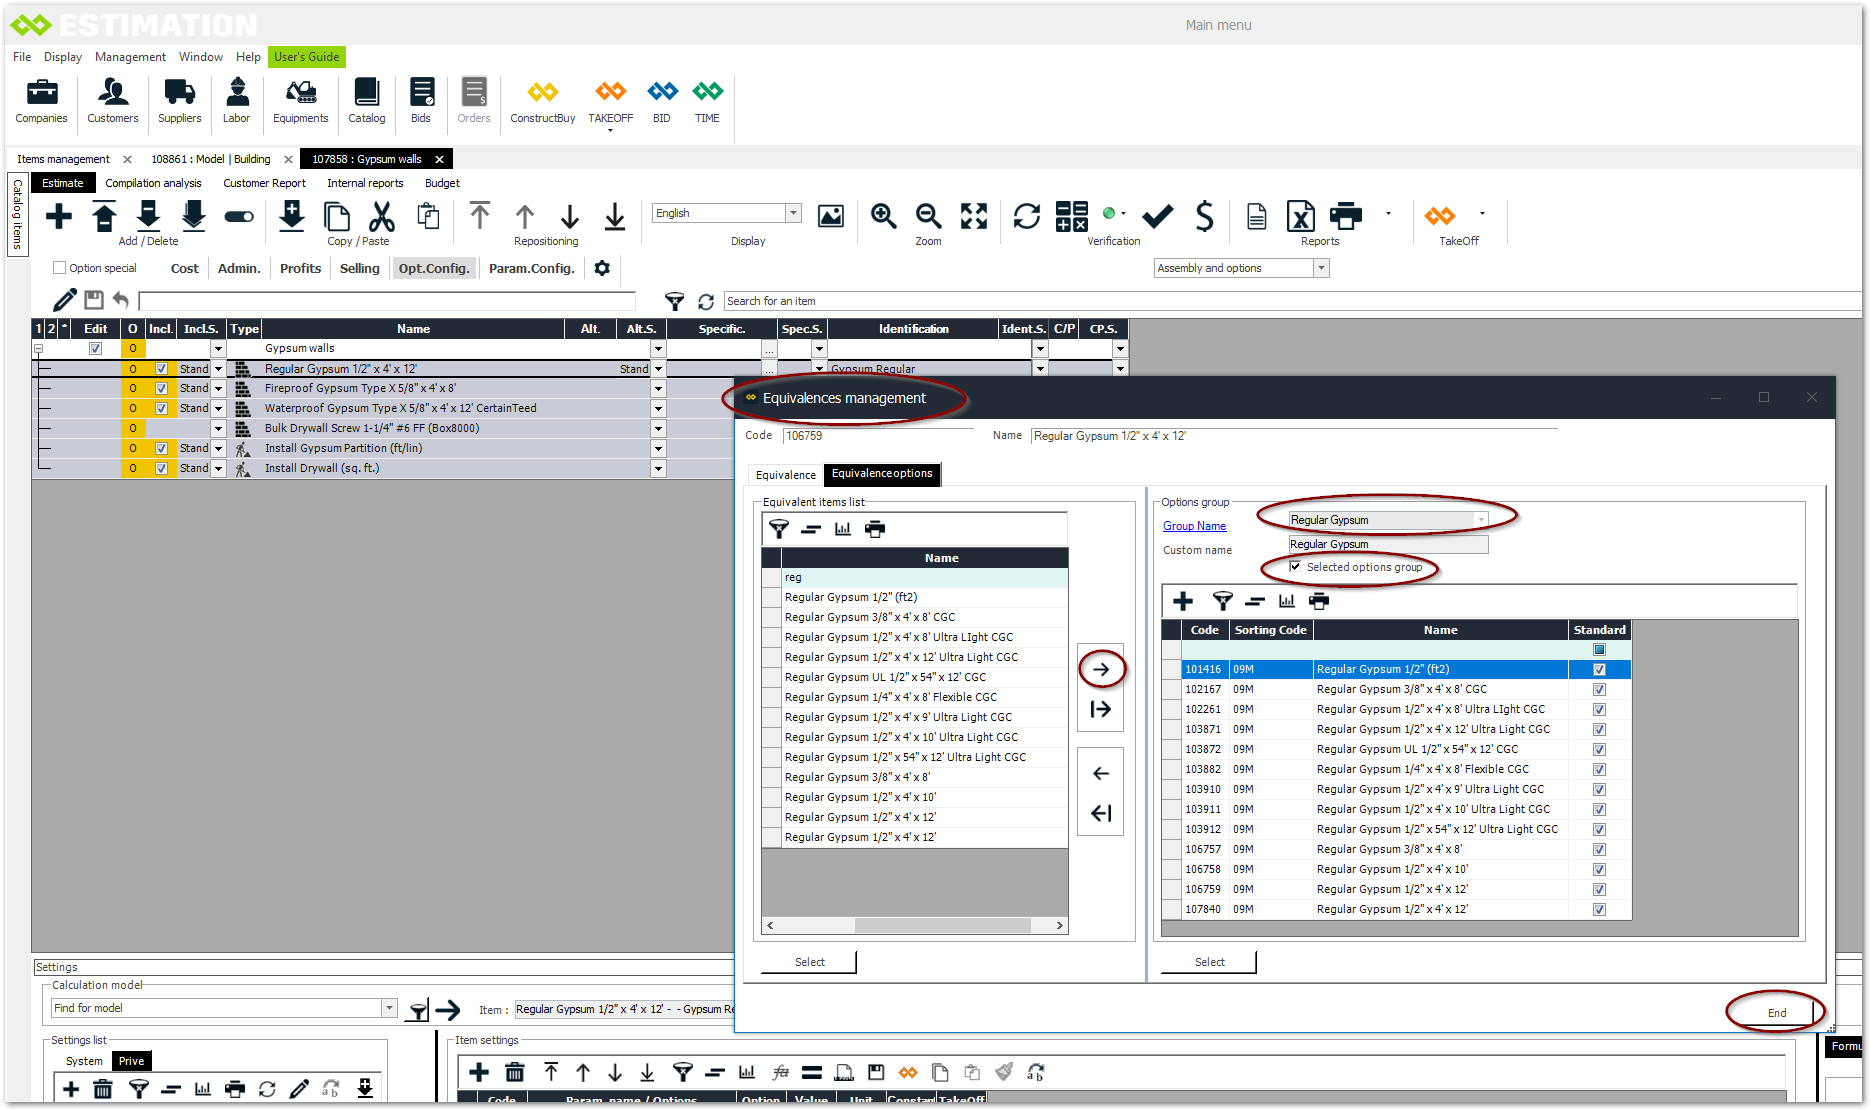1871x1111 pixels.
Task: Expand the Assembly and options dropdown
Action: [1321, 268]
